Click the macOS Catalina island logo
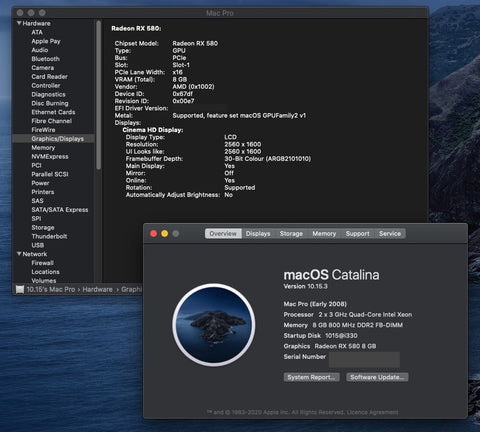 [x=214, y=325]
